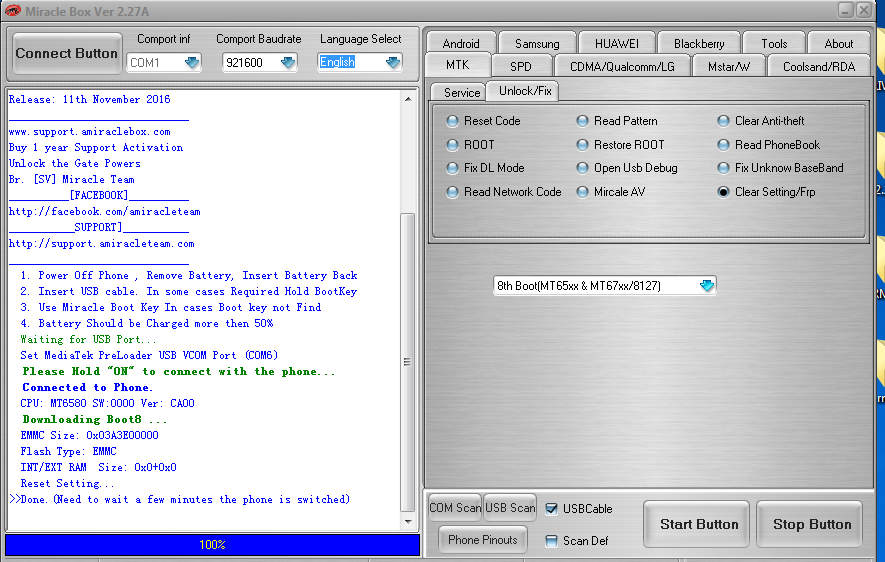Select the Read PhoneBook option
Screen dimensions: 885x562
tap(724, 145)
